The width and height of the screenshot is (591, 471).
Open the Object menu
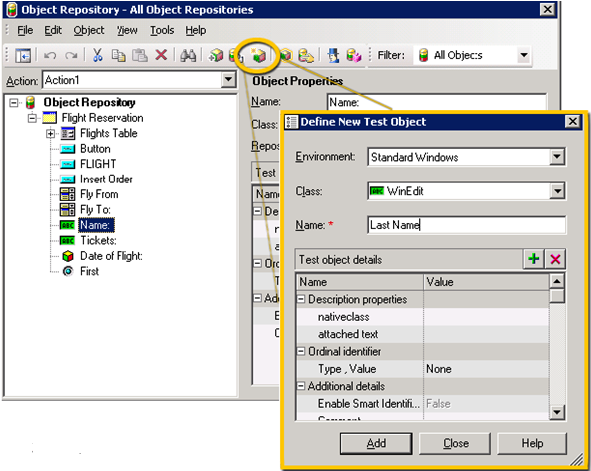coord(89,30)
